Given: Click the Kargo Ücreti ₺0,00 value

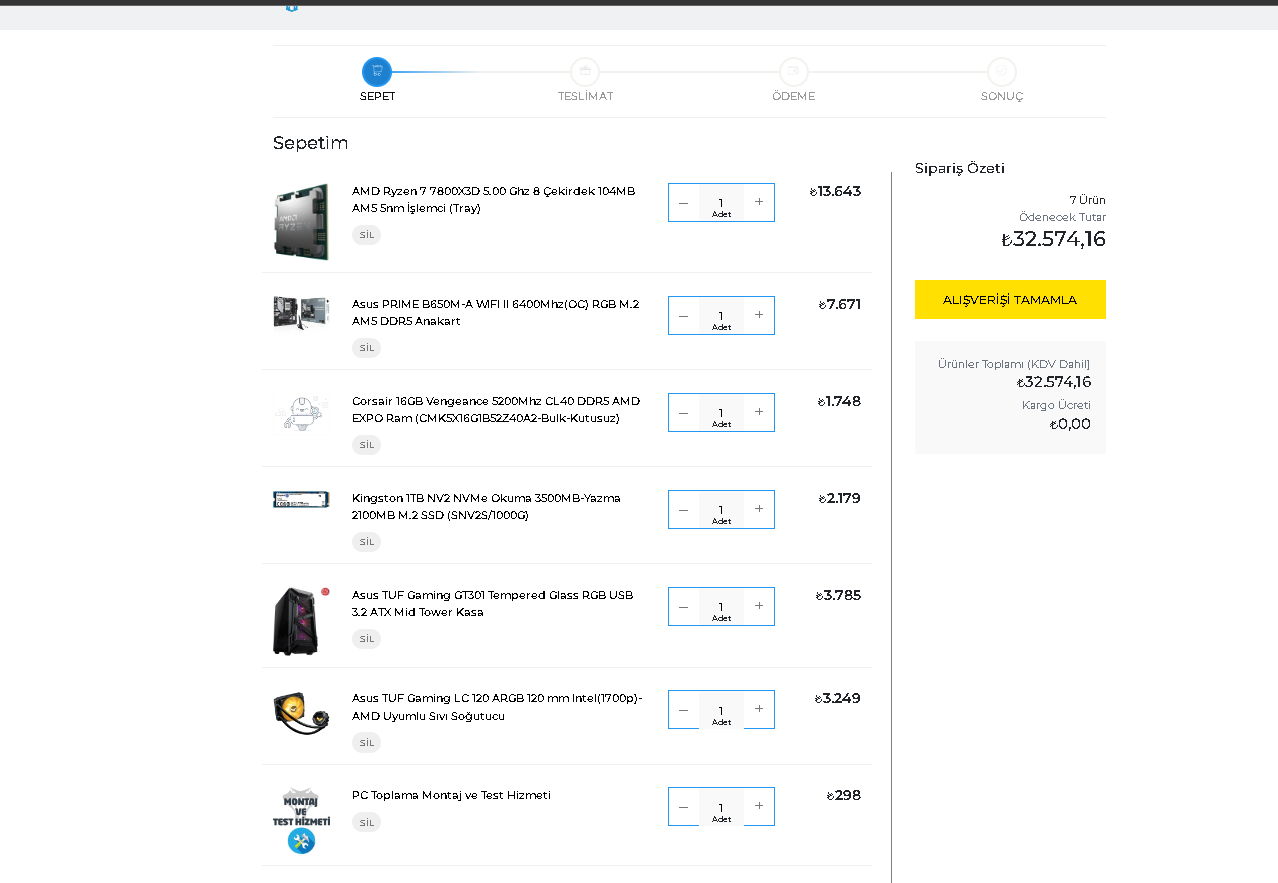Looking at the screenshot, I should [1070, 424].
